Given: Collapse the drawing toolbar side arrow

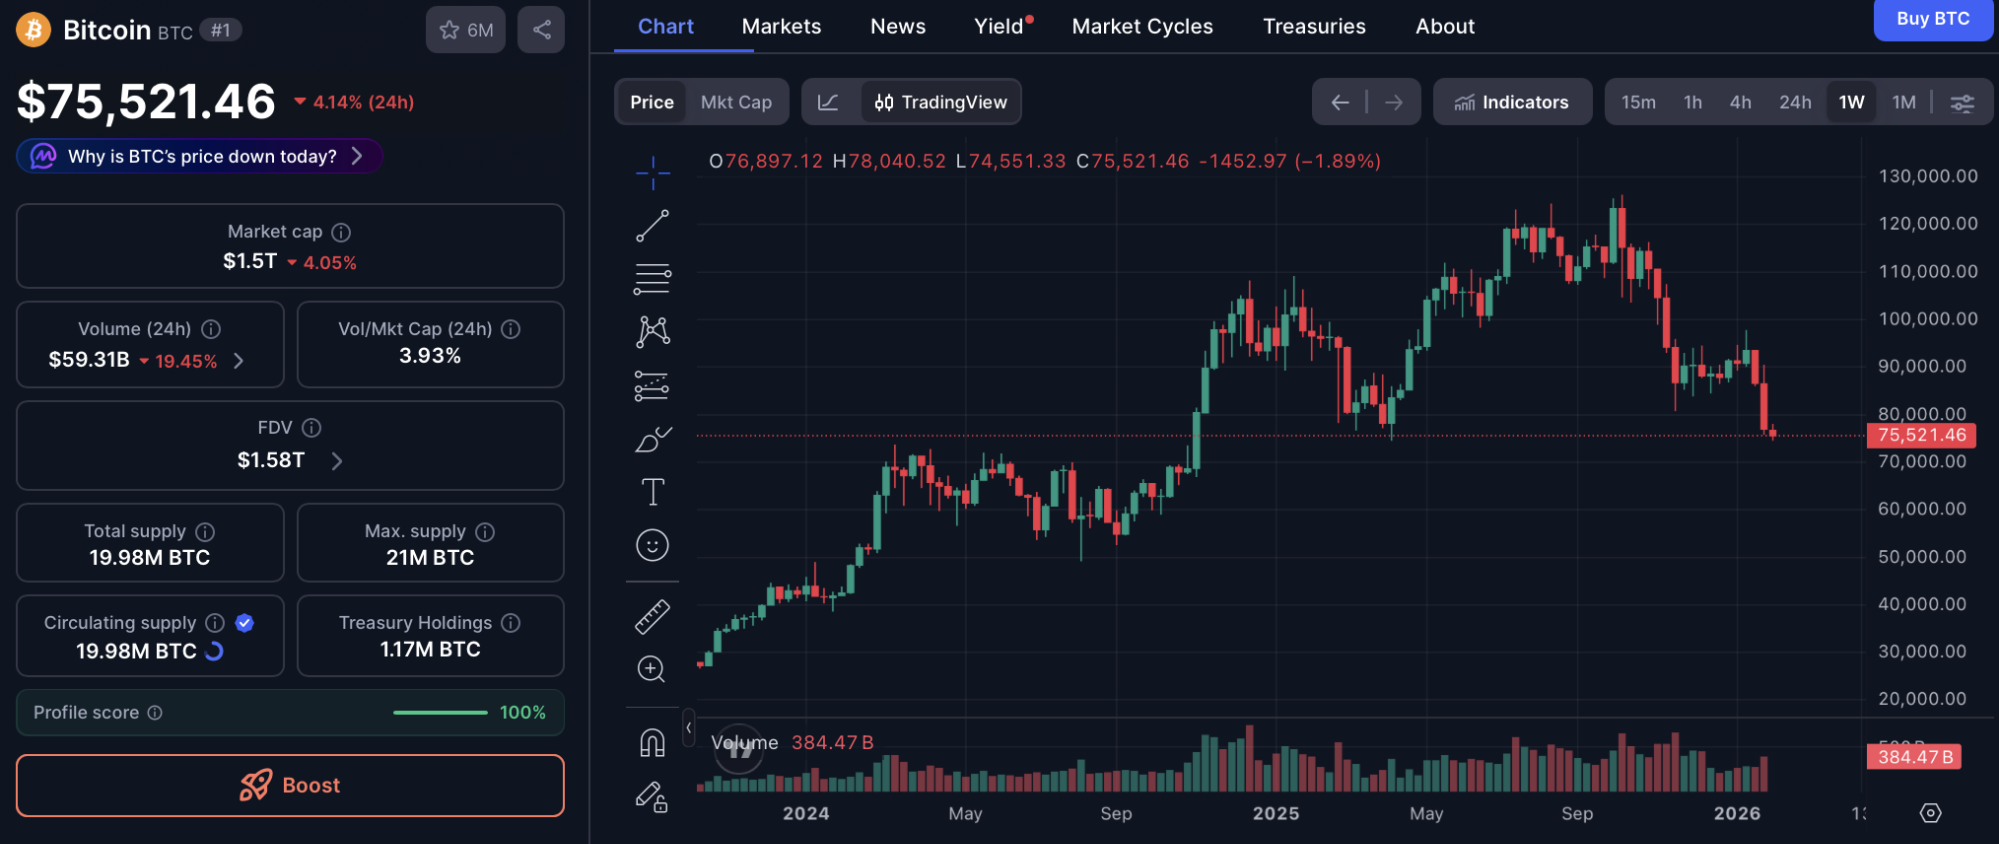Looking at the screenshot, I should point(688,728).
